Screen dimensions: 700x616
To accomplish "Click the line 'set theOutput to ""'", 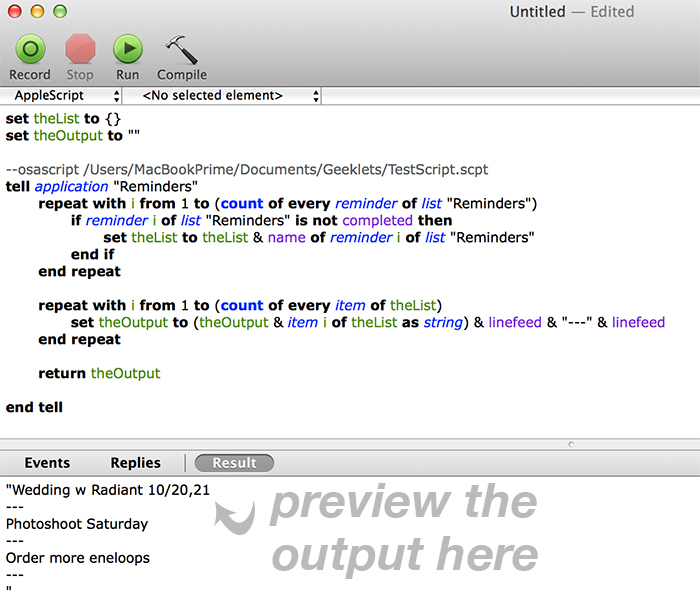I will click(73, 136).
